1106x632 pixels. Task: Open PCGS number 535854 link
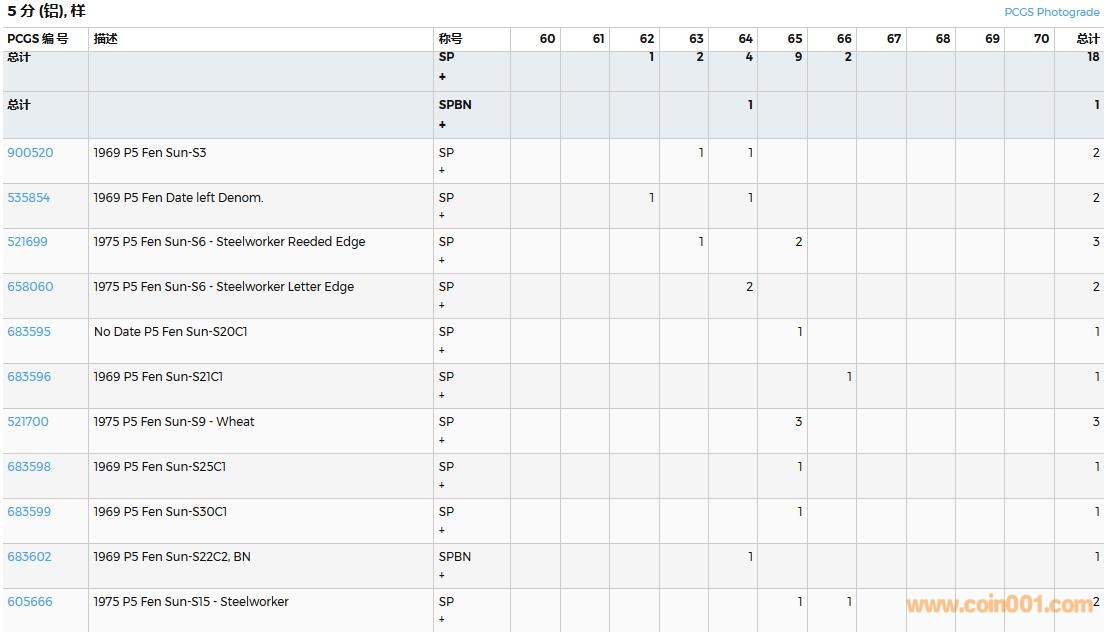click(x=29, y=198)
